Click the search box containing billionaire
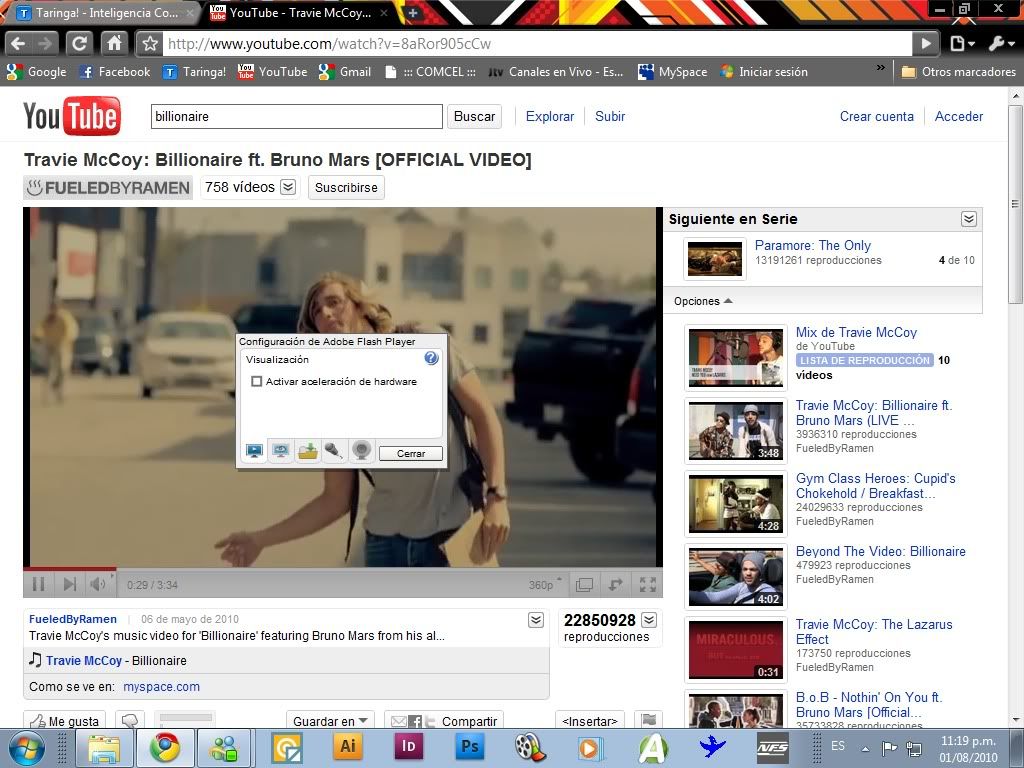This screenshot has width=1024, height=768. [296, 116]
